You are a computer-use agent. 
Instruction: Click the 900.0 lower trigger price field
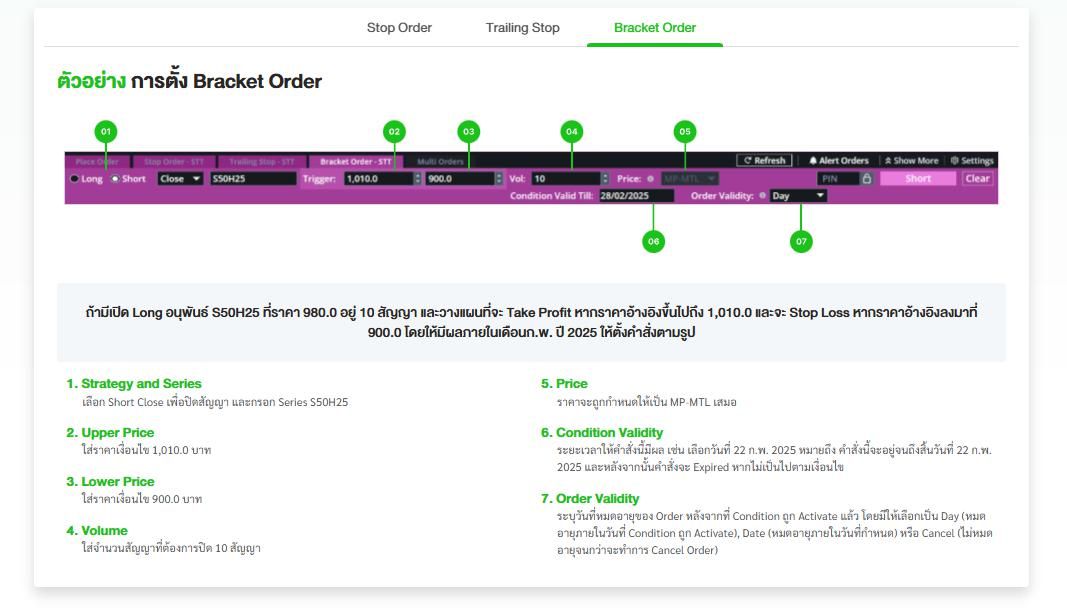[460, 179]
